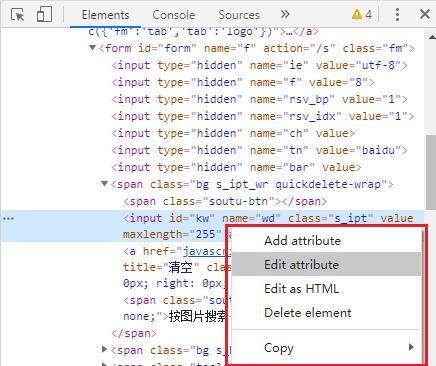
Task: Select the input name="ch" line
Action: [233, 133]
